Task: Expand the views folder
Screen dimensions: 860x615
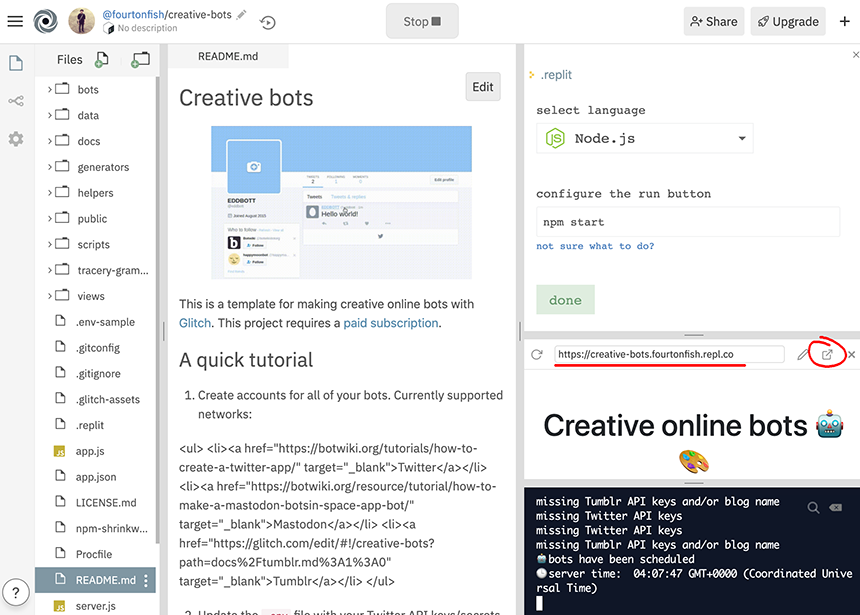Action: pos(49,296)
